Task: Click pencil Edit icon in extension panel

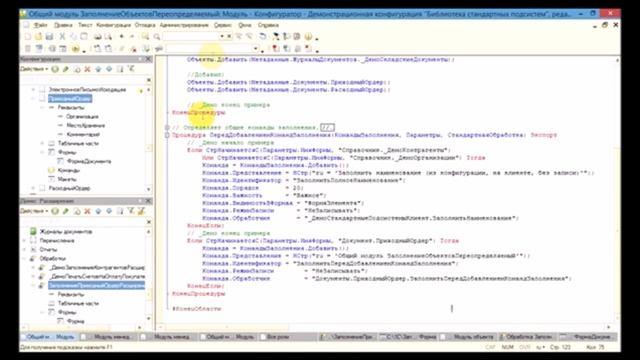Action: click(66, 211)
